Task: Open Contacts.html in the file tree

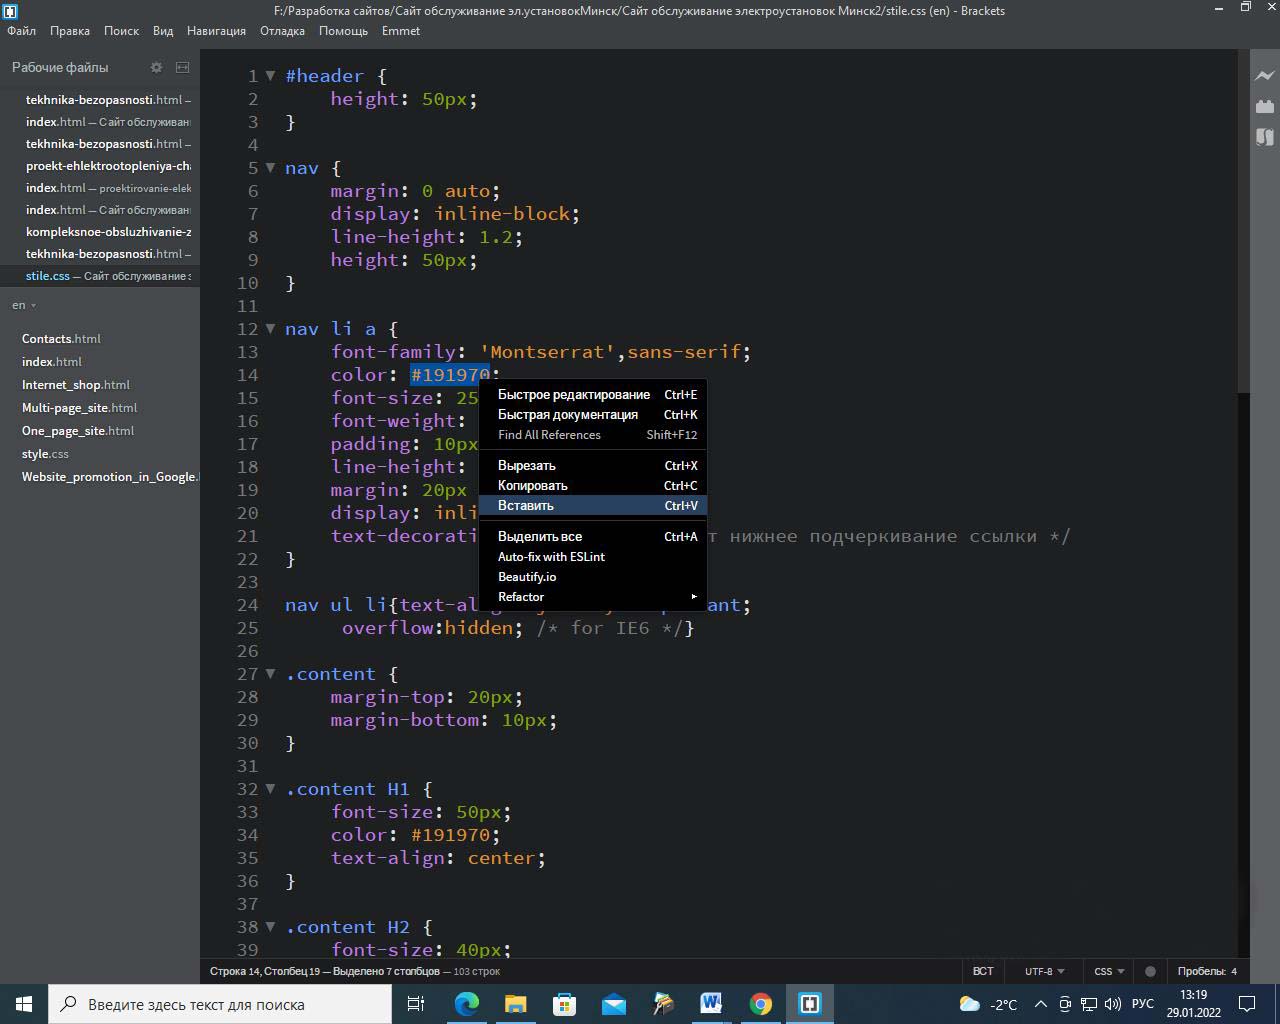Action: (61, 339)
